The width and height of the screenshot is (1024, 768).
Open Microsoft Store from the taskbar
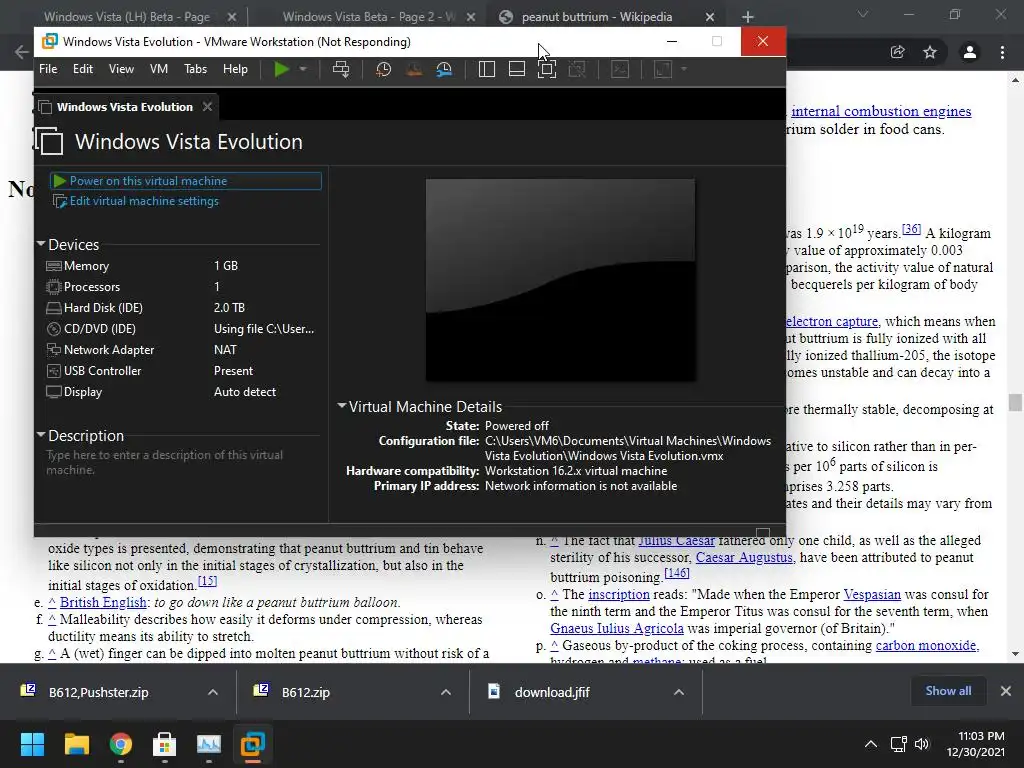pyautogui.click(x=164, y=744)
